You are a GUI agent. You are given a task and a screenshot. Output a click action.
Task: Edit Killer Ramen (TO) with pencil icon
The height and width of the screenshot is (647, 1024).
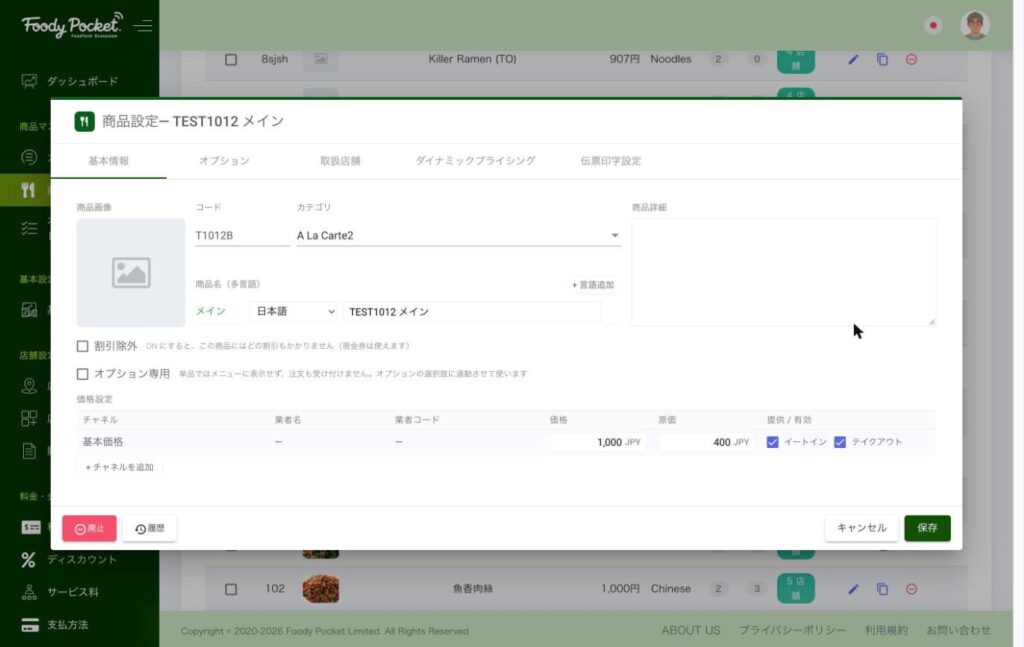(853, 59)
